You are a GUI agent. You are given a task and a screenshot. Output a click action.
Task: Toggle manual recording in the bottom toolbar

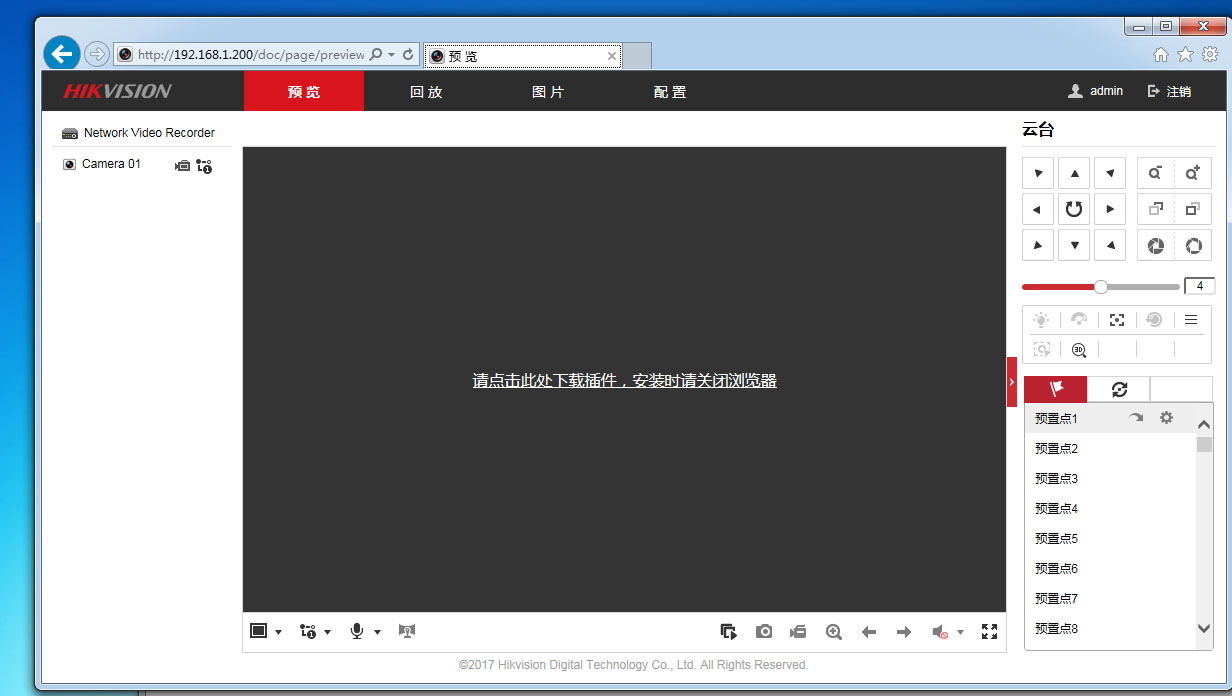pyautogui.click(x=798, y=631)
